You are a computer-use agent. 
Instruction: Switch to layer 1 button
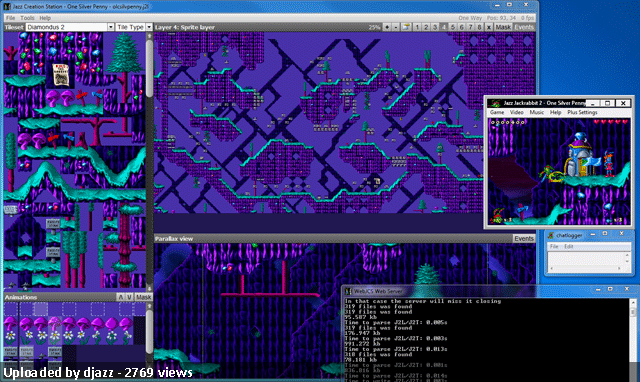coord(417,27)
